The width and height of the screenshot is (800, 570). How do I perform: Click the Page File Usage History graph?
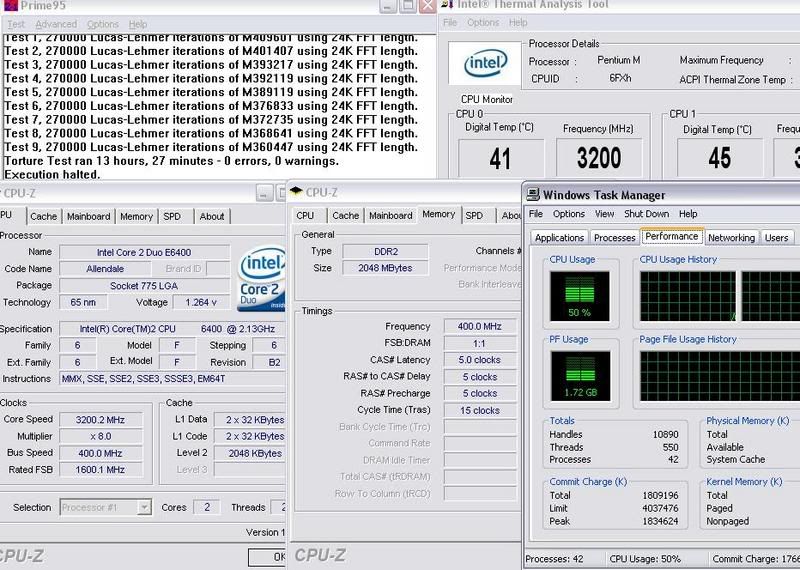(720, 376)
